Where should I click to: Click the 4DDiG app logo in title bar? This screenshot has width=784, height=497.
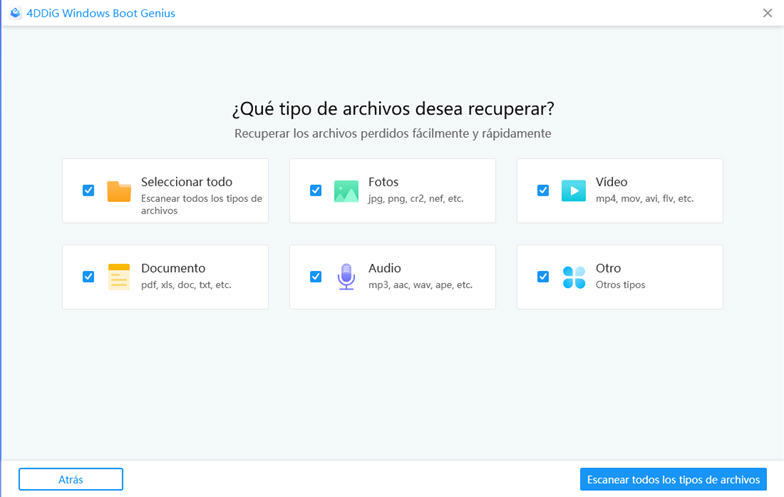16,13
